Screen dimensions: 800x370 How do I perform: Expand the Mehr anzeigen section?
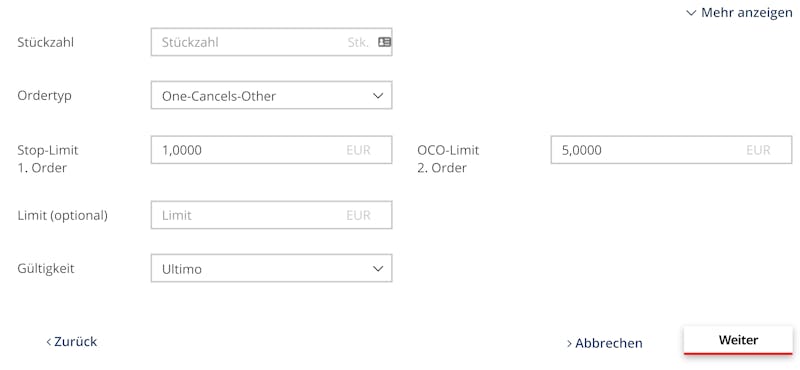point(739,13)
